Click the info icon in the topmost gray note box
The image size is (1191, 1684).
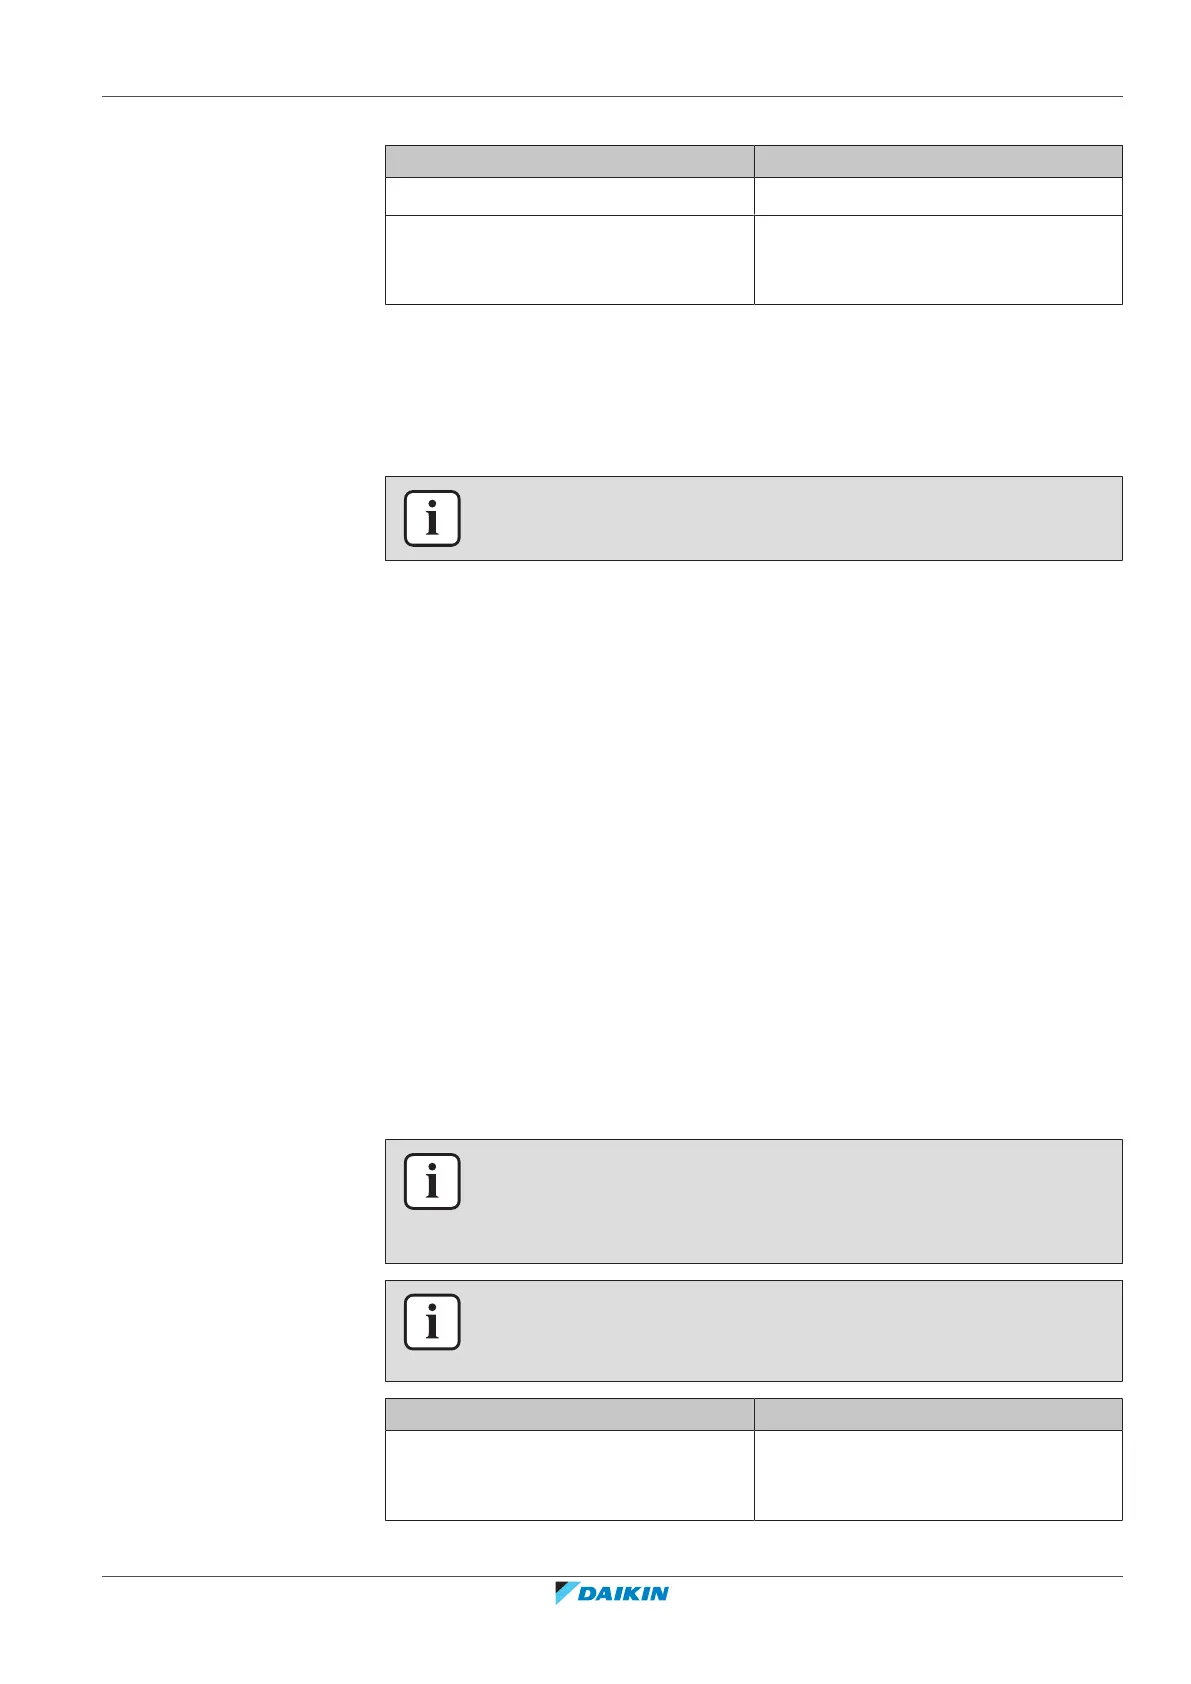tap(432, 518)
